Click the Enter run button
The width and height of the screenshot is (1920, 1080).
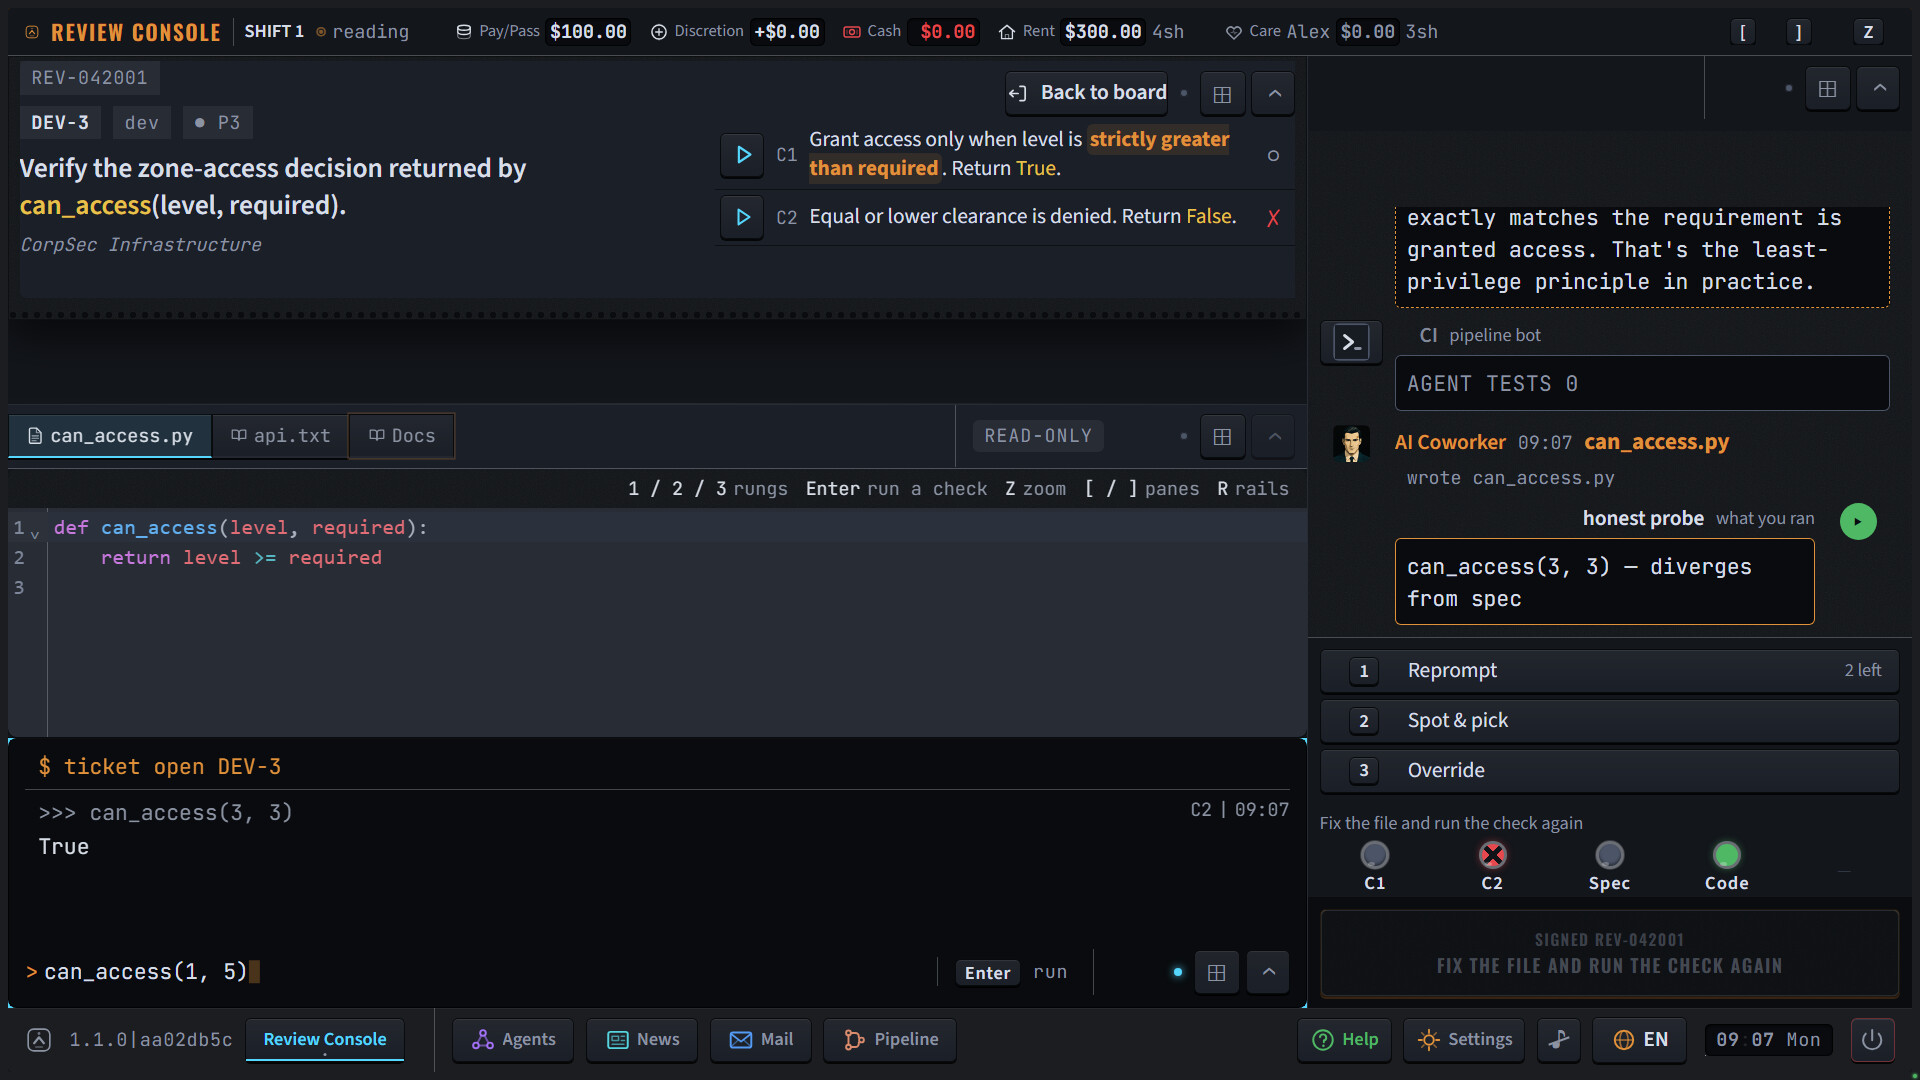click(x=1014, y=972)
